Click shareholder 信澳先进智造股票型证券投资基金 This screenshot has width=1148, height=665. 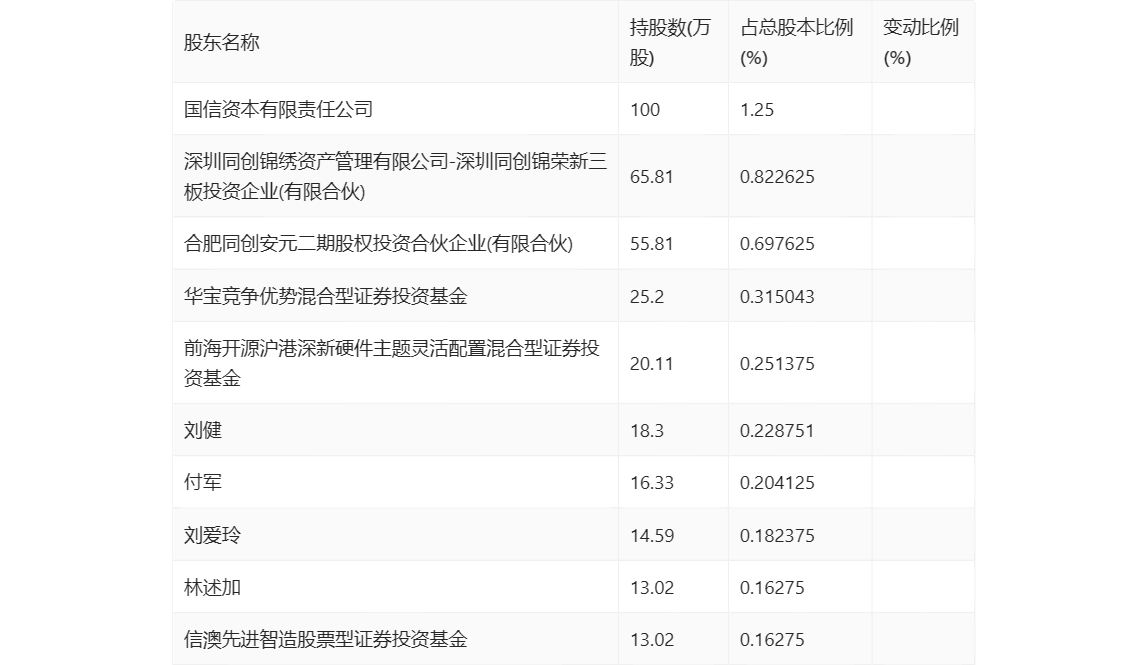click(326, 639)
